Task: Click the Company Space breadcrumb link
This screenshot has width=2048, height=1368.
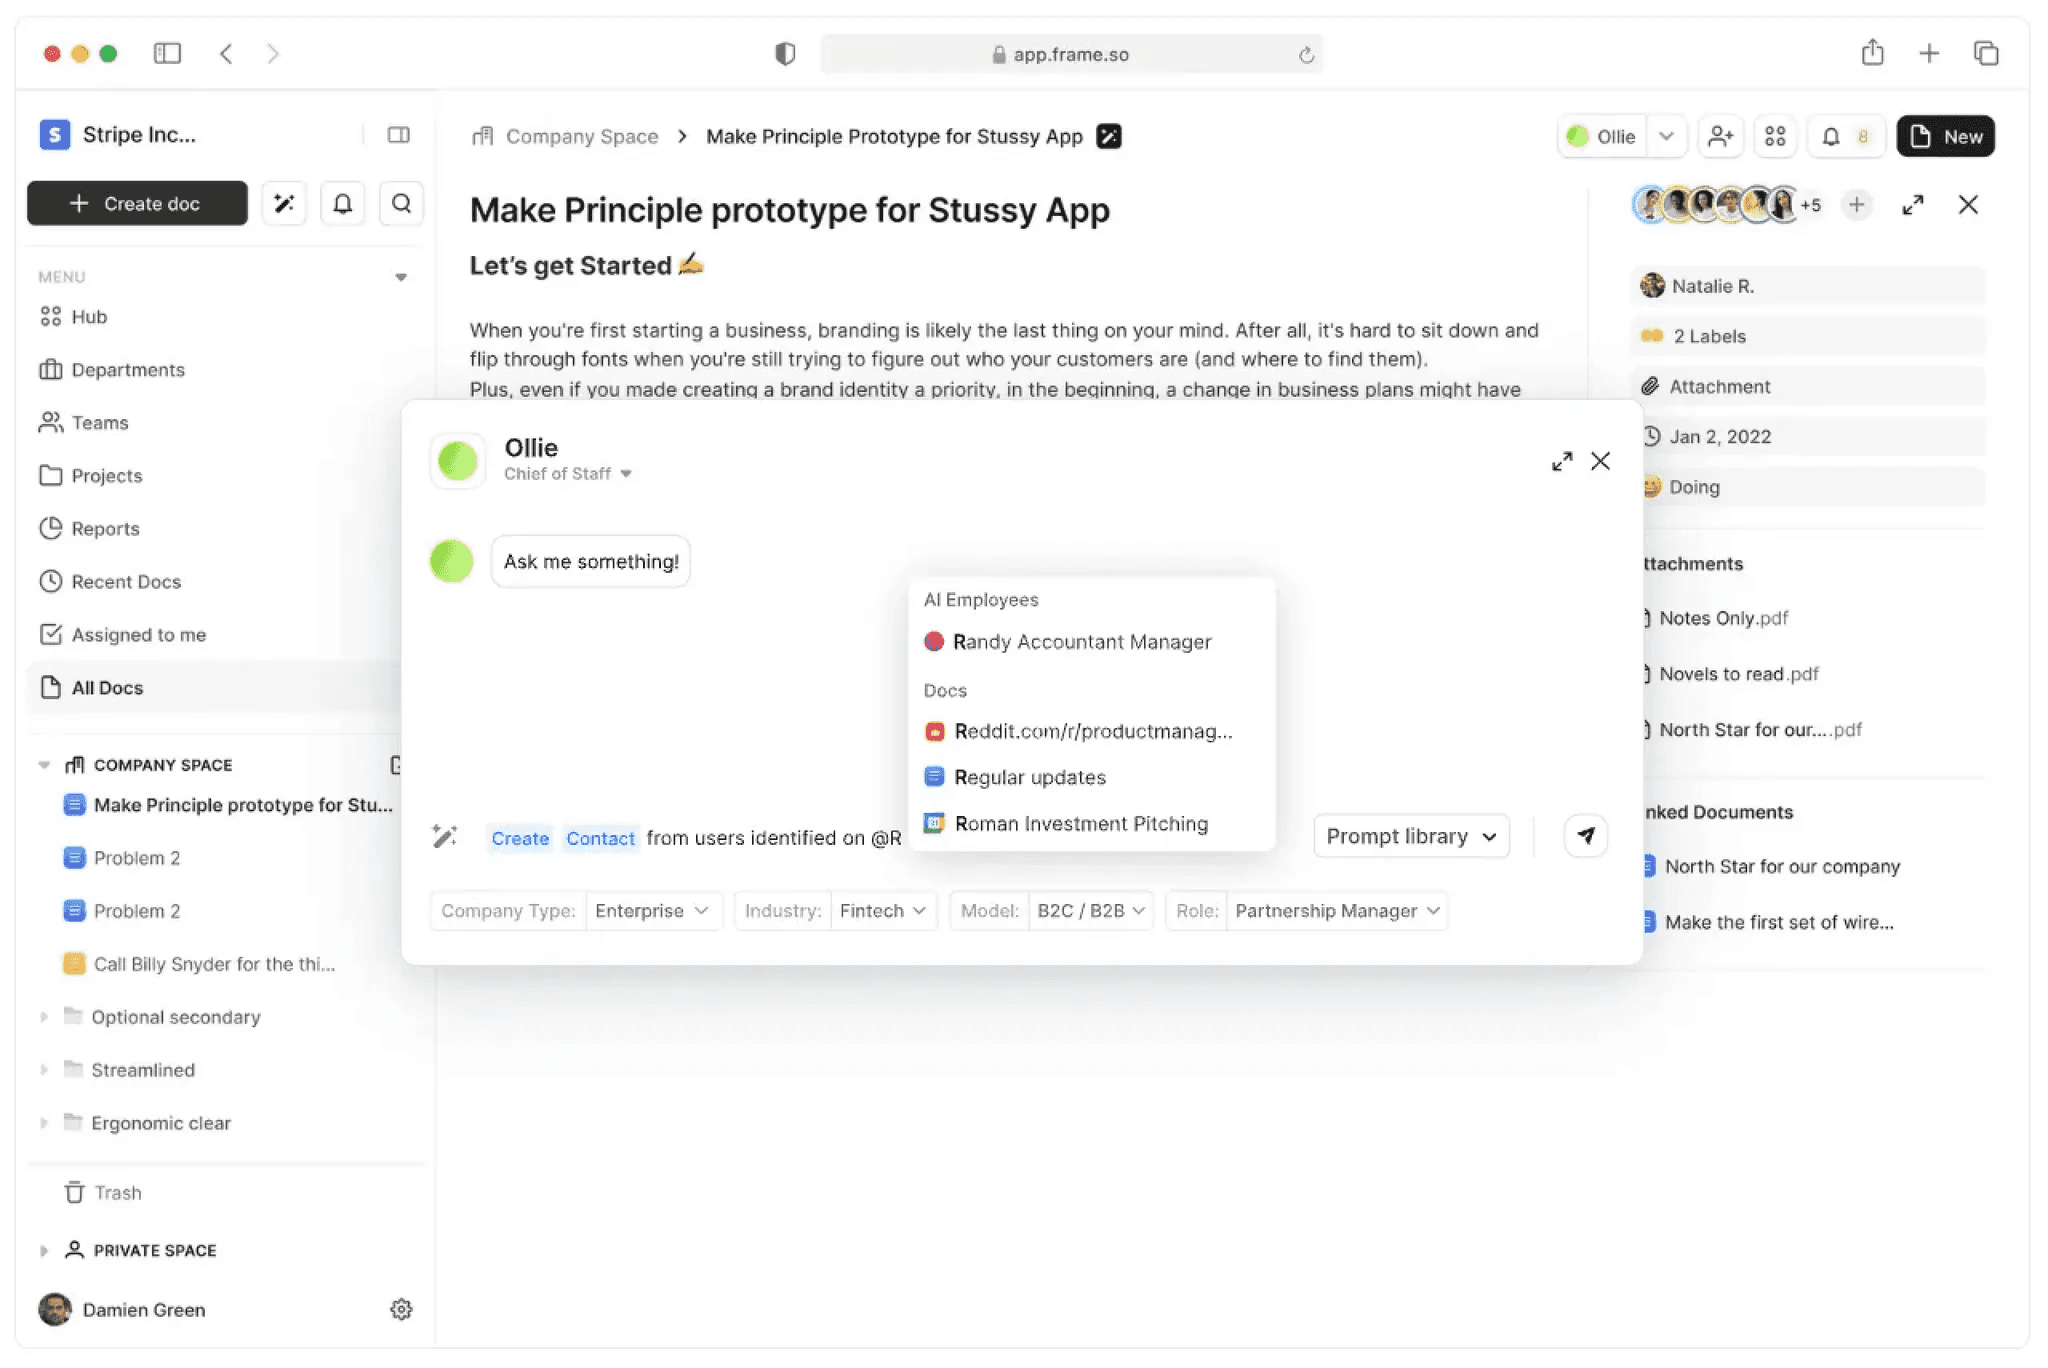Action: pos(581,137)
